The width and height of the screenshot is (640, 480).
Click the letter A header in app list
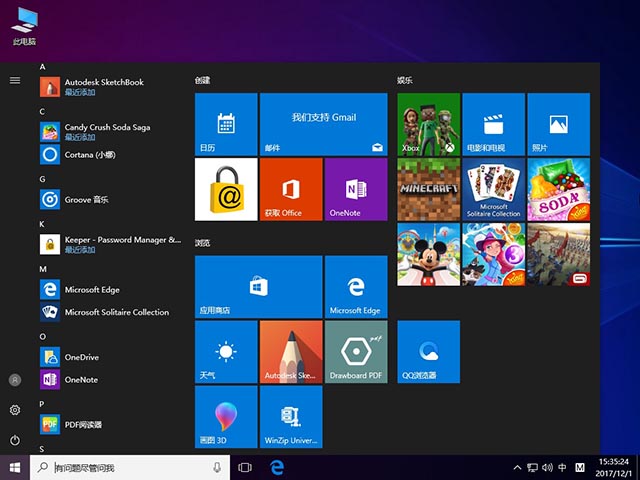[x=42, y=67]
